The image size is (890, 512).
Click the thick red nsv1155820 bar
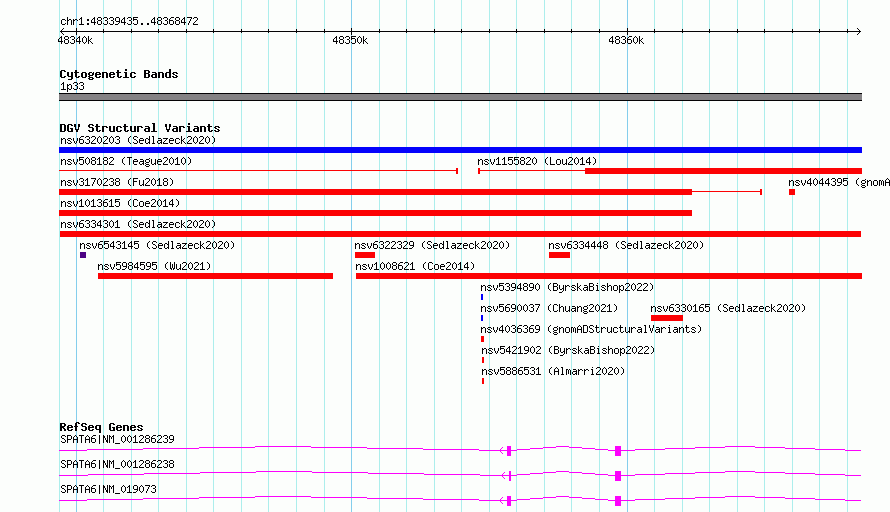[x=723, y=171]
